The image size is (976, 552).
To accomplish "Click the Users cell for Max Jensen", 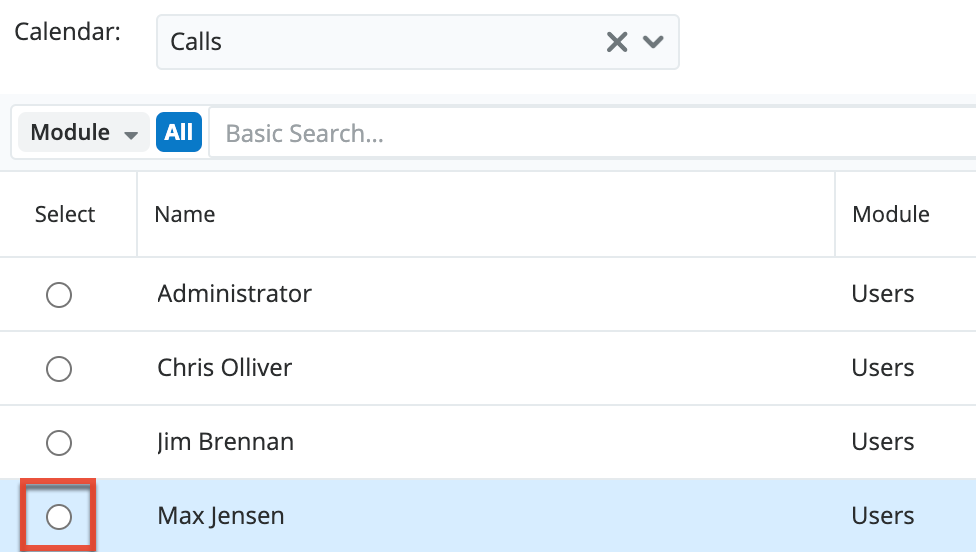I will tap(882, 516).
